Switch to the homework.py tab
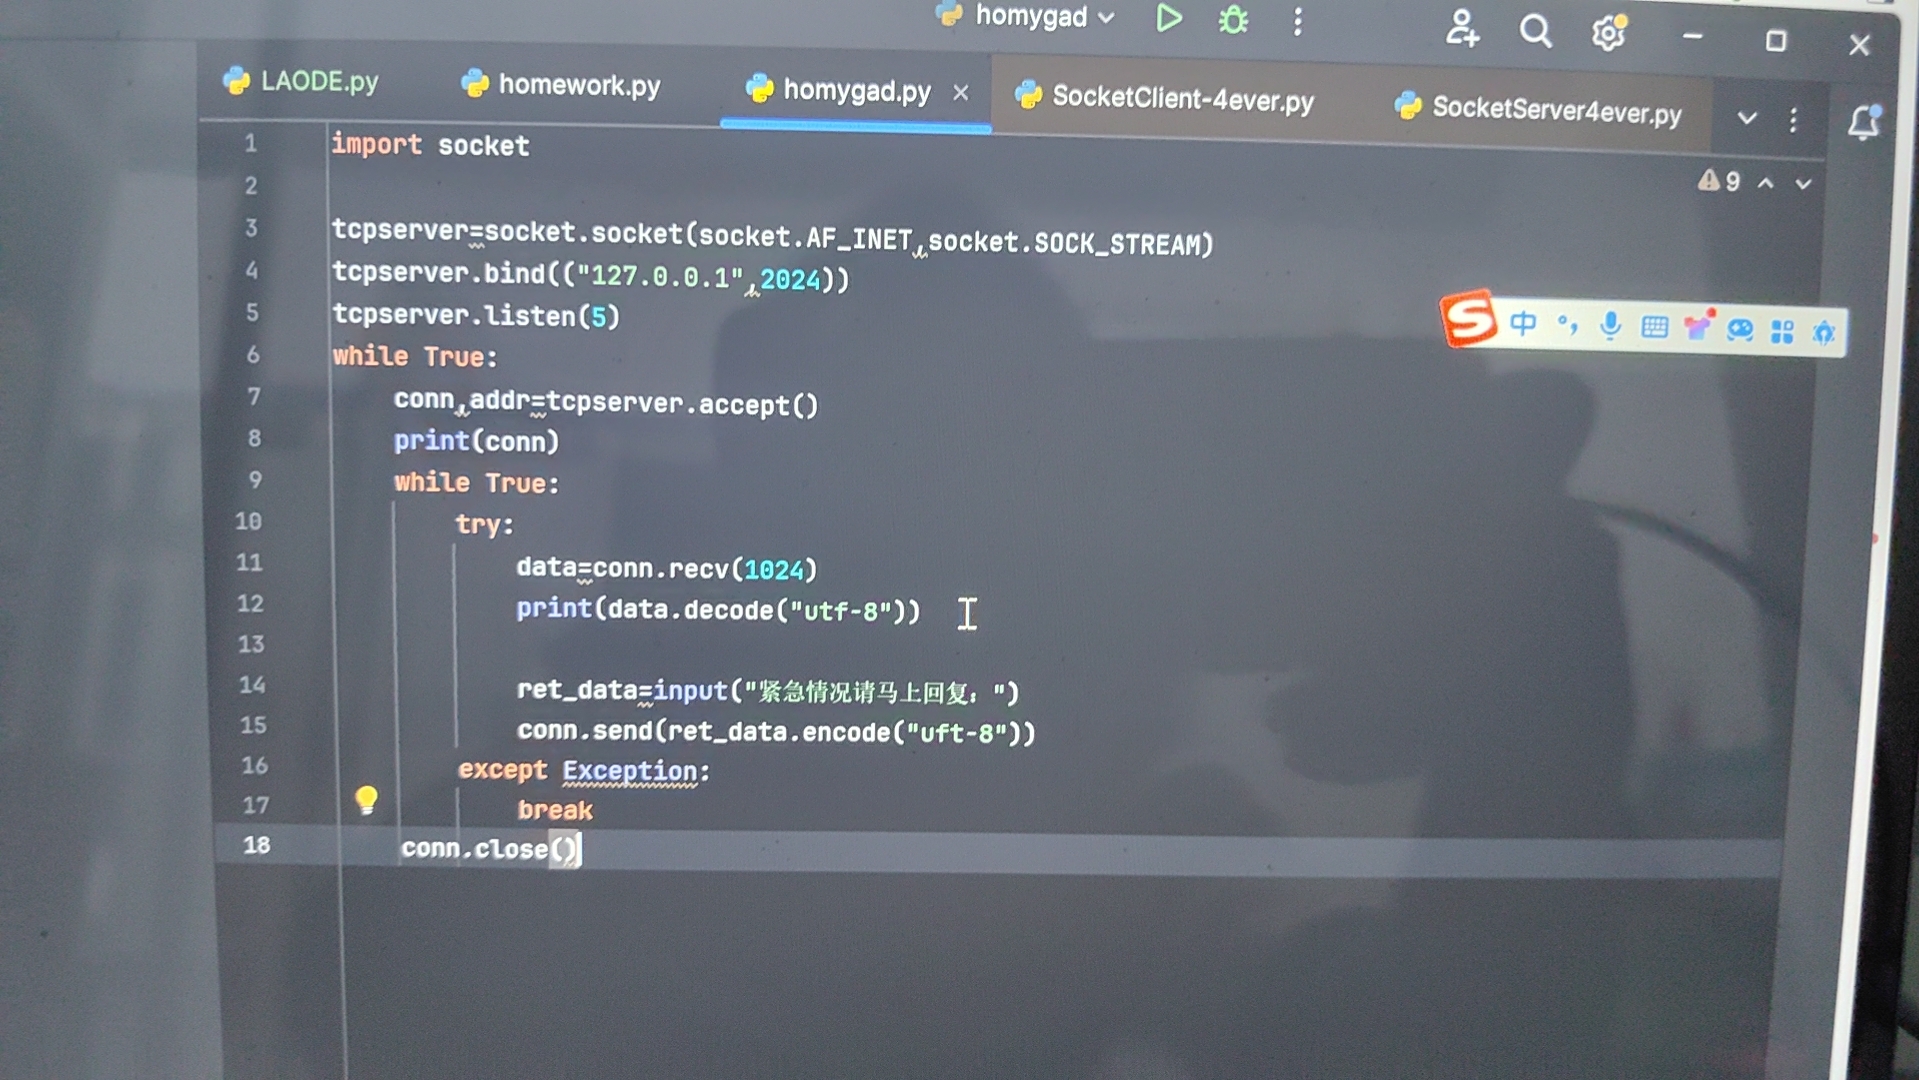This screenshot has width=1919, height=1080. coord(561,85)
